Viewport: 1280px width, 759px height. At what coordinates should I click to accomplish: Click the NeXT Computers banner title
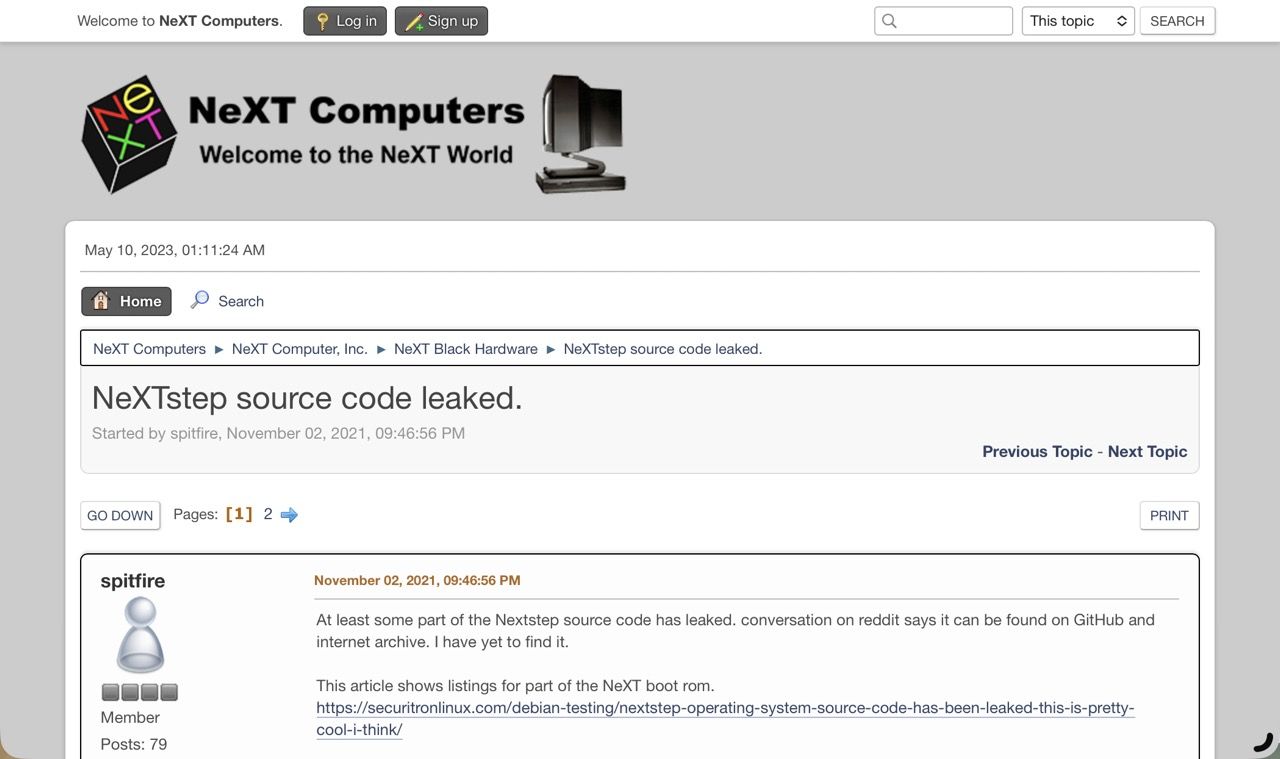point(356,110)
